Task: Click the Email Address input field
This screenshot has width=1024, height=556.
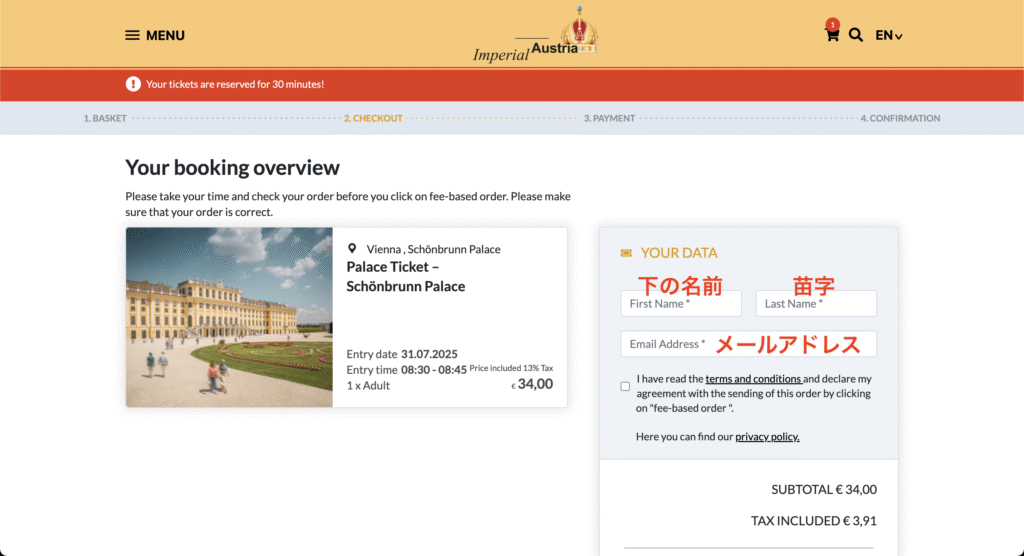Action: 748,344
